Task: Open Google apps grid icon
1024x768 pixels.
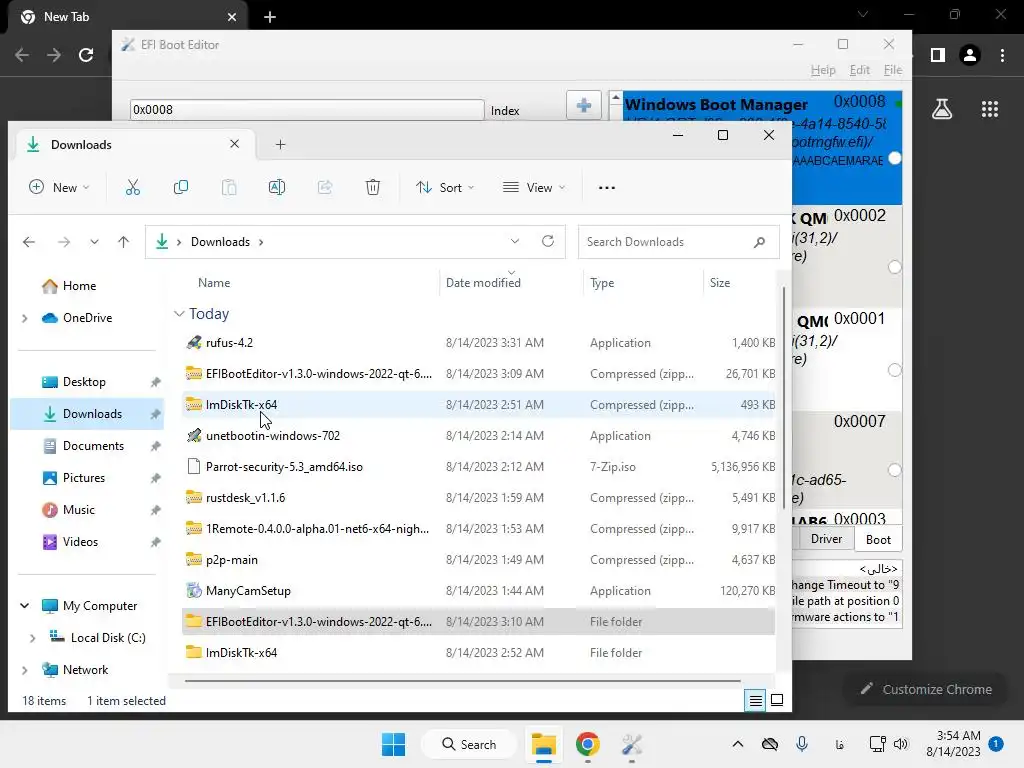Action: point(990,109)
